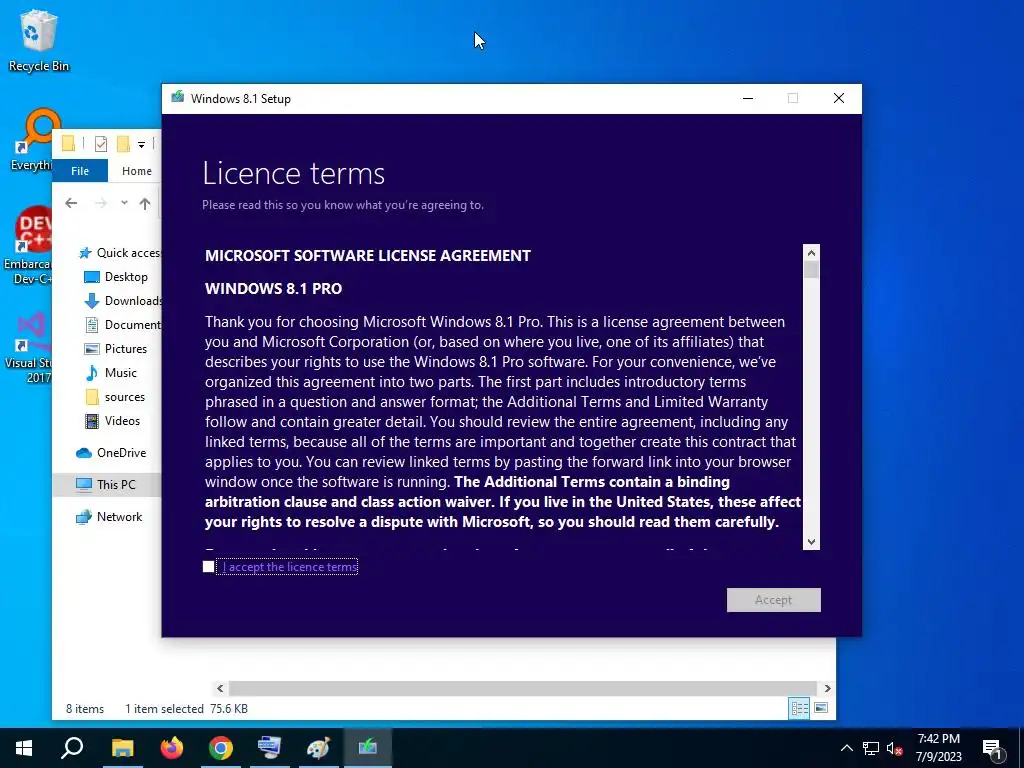Click the Embarcadero Dev-C++ desktop shortcut
Image resolution: width=1024 pixels, height=768 pixels.
[x=27, y=246]
